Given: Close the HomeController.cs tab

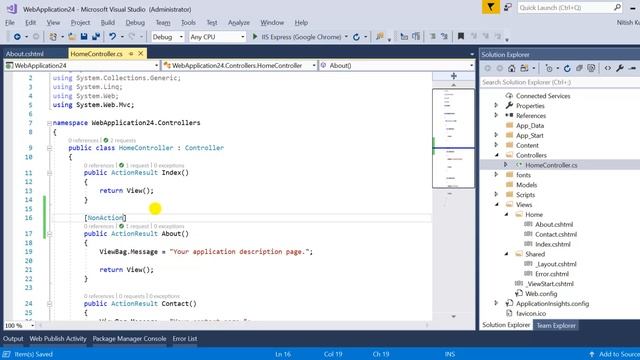Looking at the screenshot, I should coord(141,53).
